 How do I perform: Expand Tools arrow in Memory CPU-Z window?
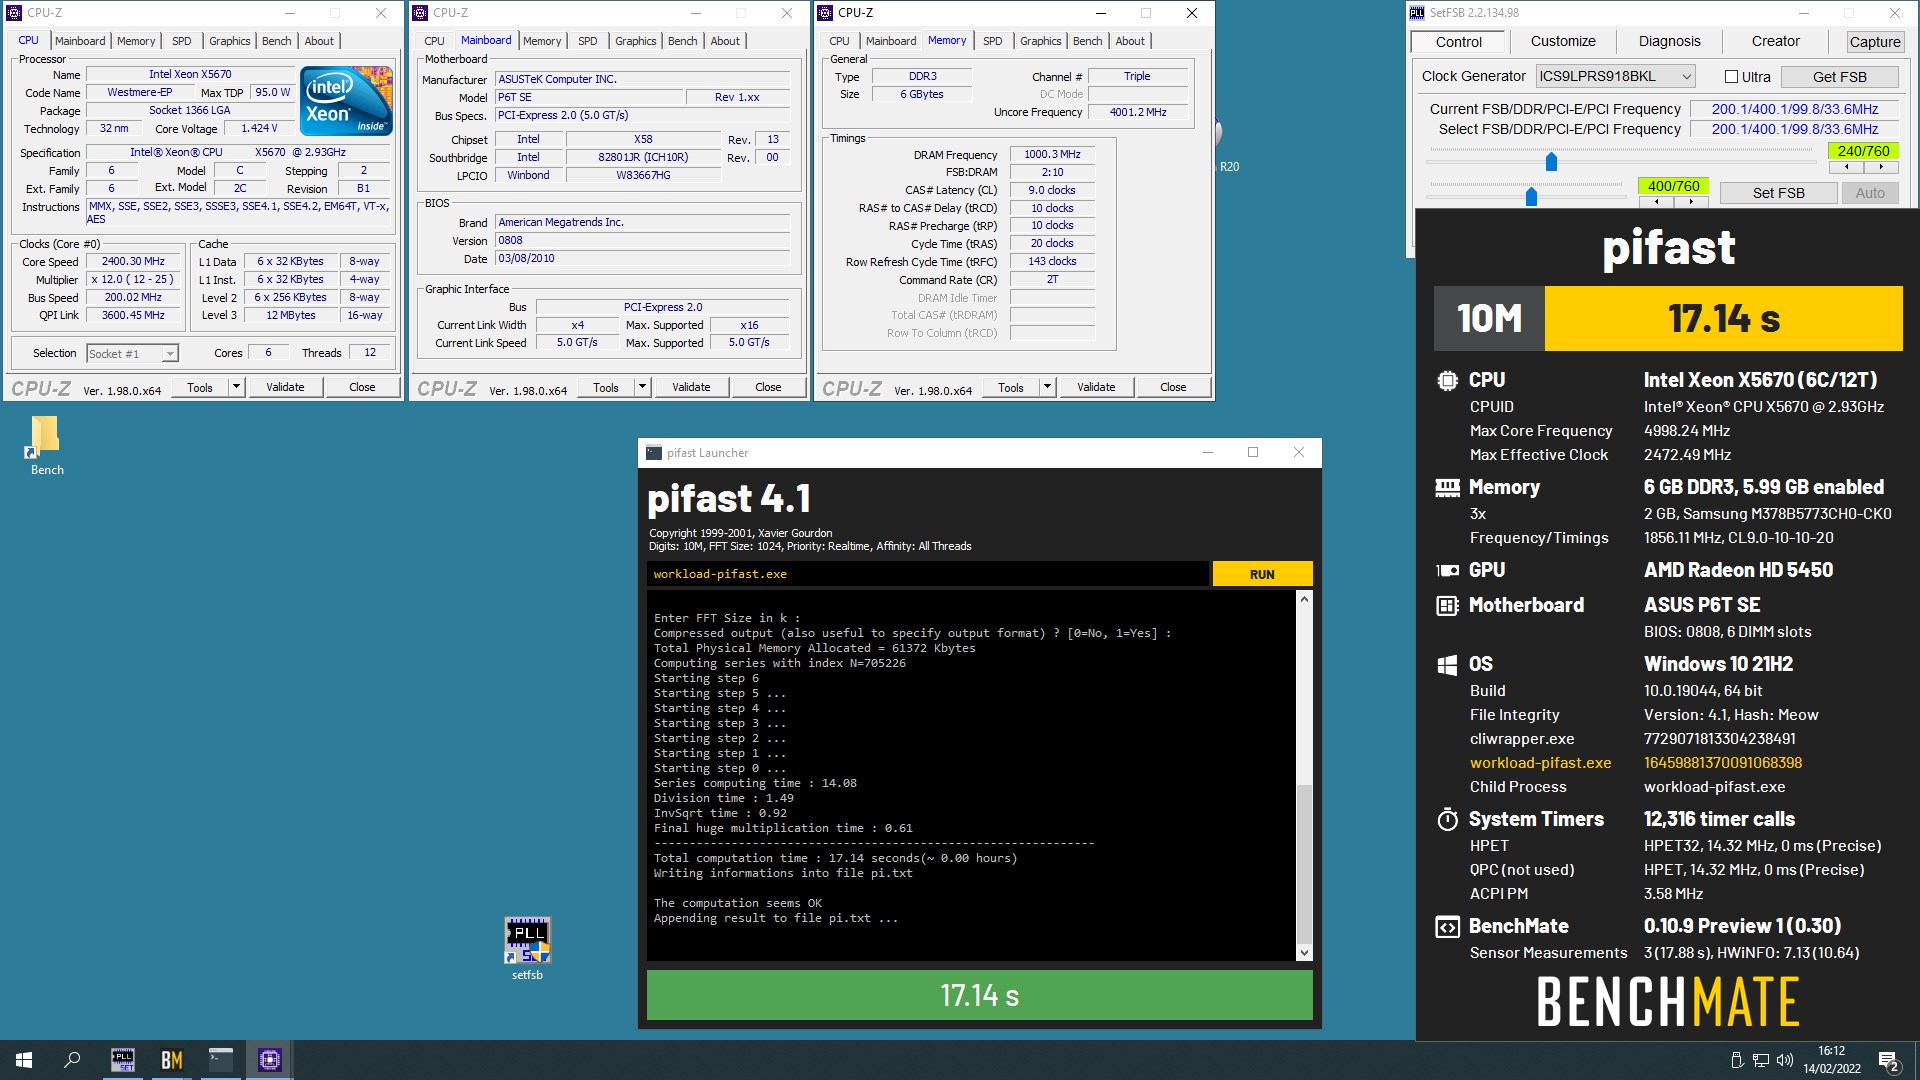[x=1047, y=387]
